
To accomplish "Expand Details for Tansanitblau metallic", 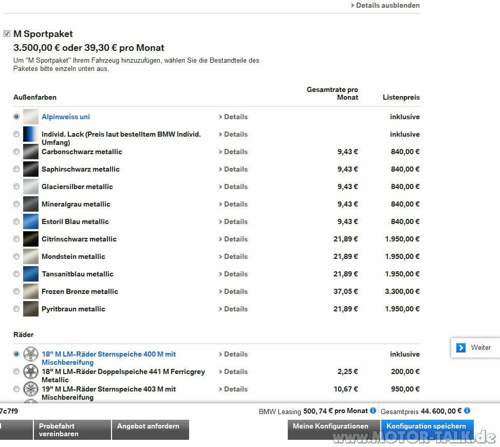I will pos(233,274).
